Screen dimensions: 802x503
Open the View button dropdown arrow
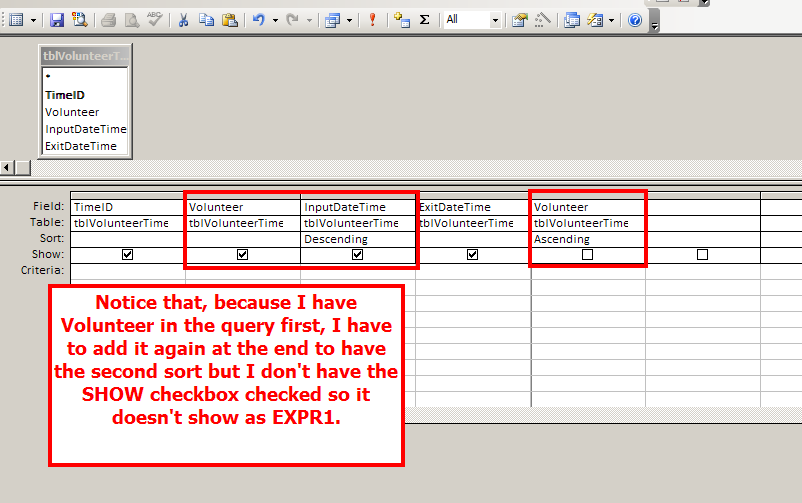(x=33, y=20)
